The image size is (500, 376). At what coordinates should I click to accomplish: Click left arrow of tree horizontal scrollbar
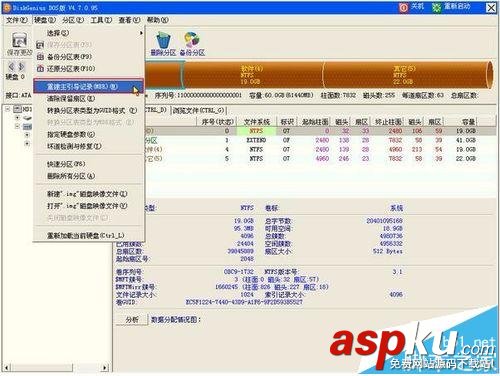(x=7, y=367)
